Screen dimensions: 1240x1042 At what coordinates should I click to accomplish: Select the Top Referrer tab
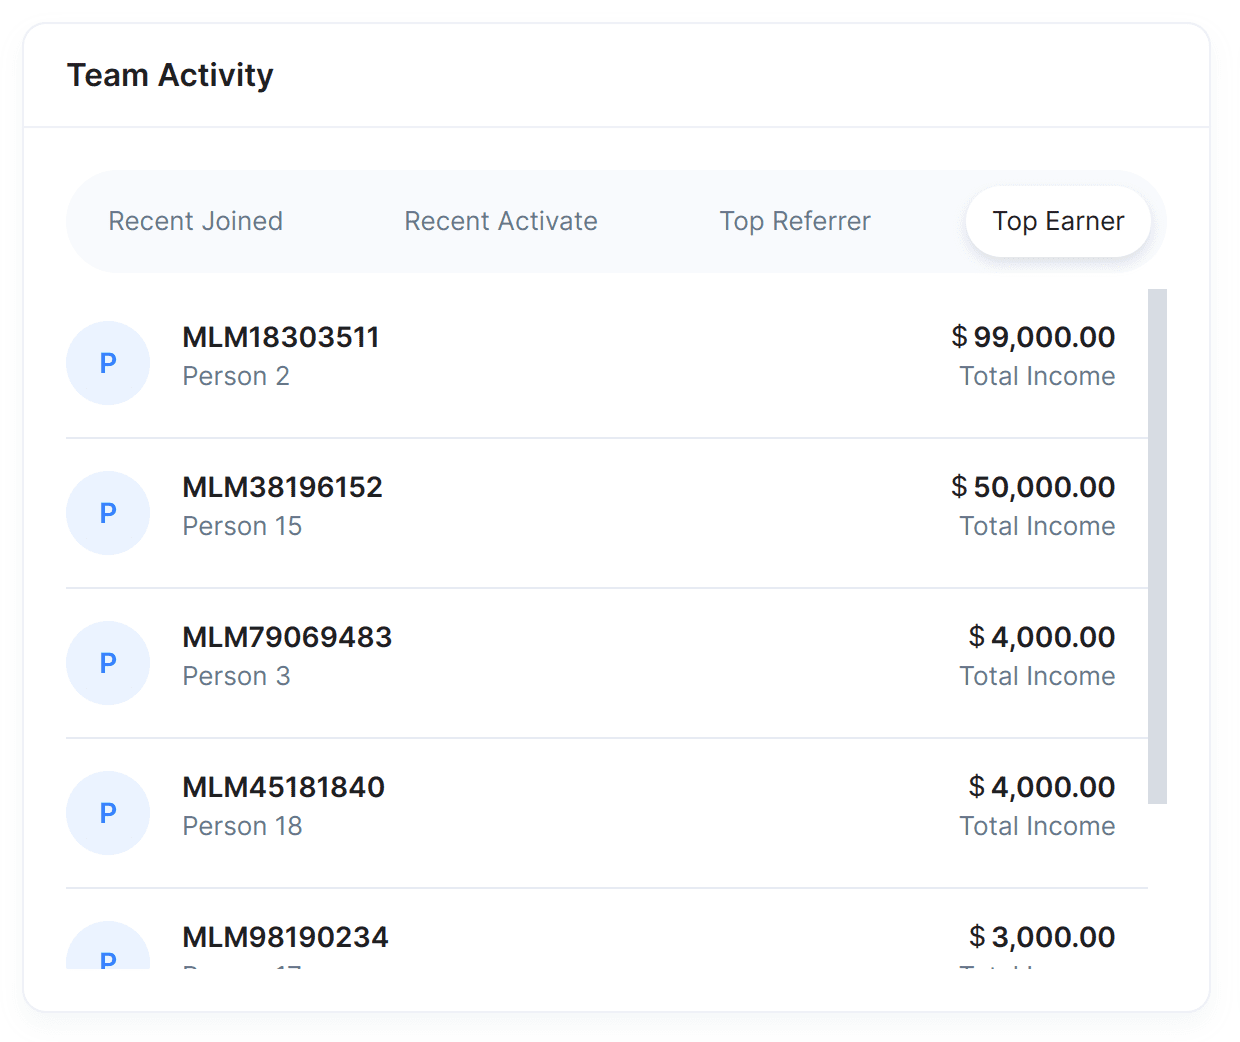[x=795, y=221]
